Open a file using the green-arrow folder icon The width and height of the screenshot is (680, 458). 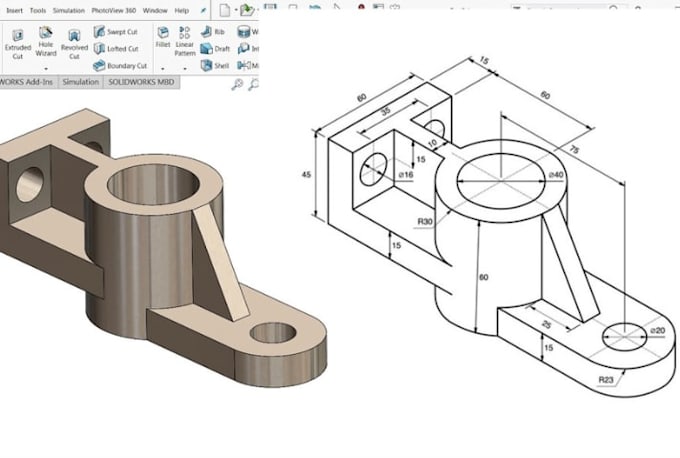tap(247, 10)
